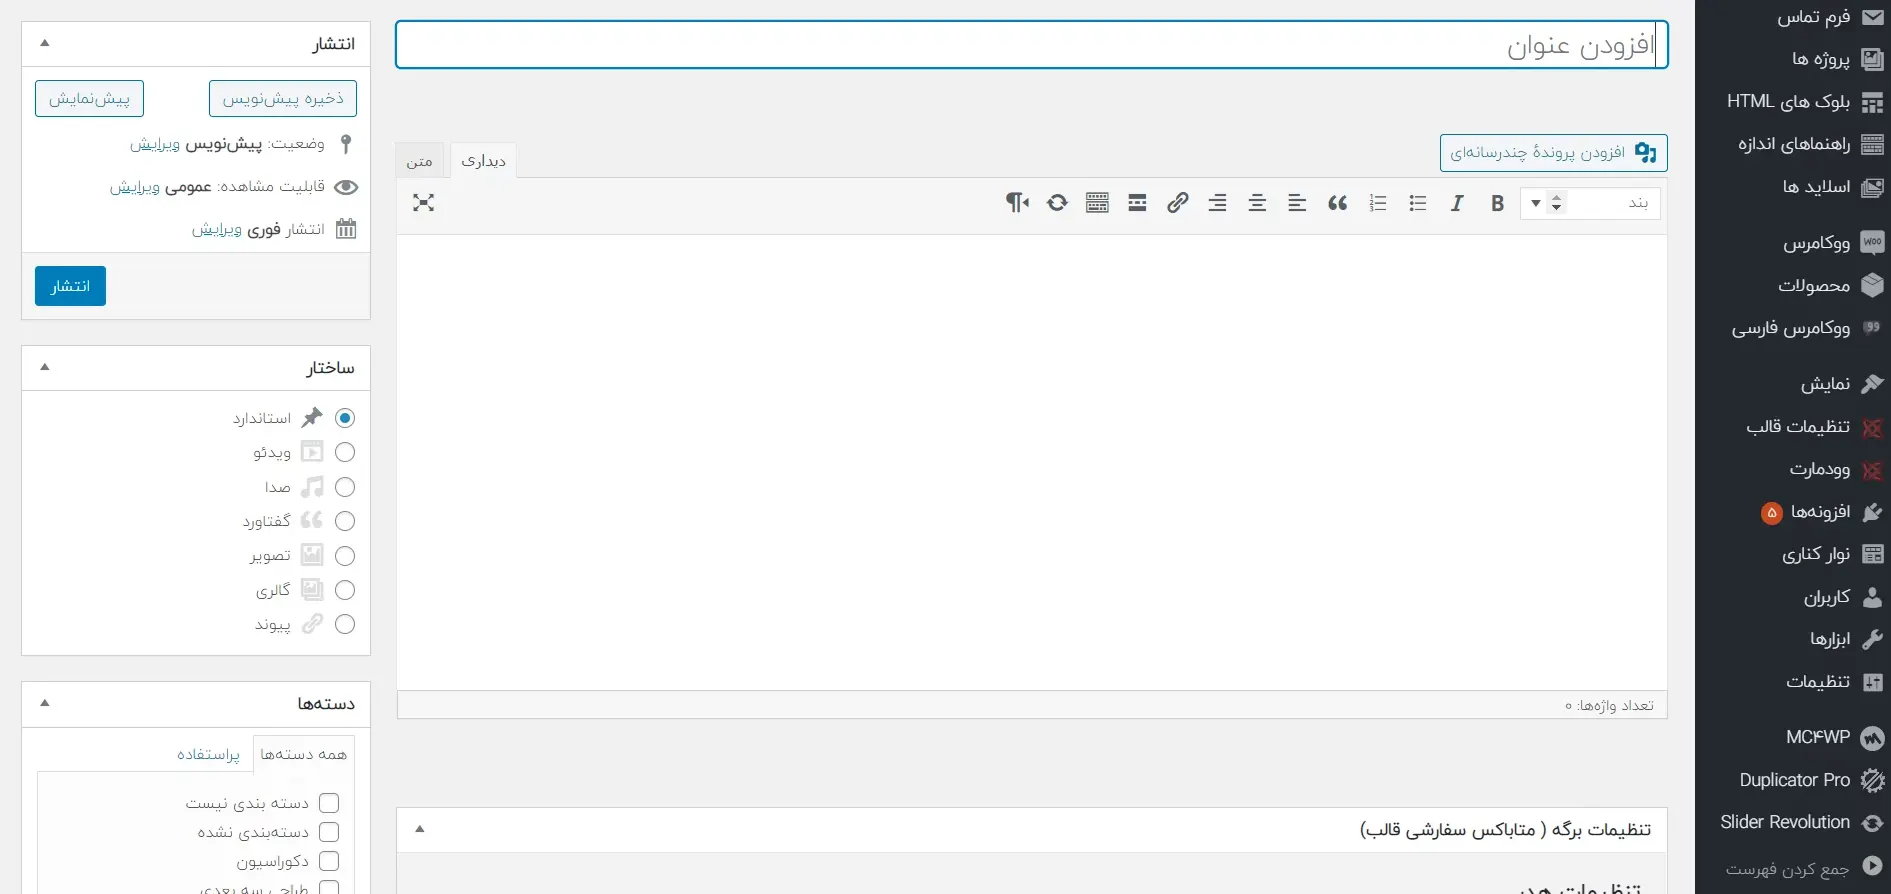The width and height of the screenshot is (1891, 894).
Task: Insert or edit link icon
Action: [x=1177, y=203]
